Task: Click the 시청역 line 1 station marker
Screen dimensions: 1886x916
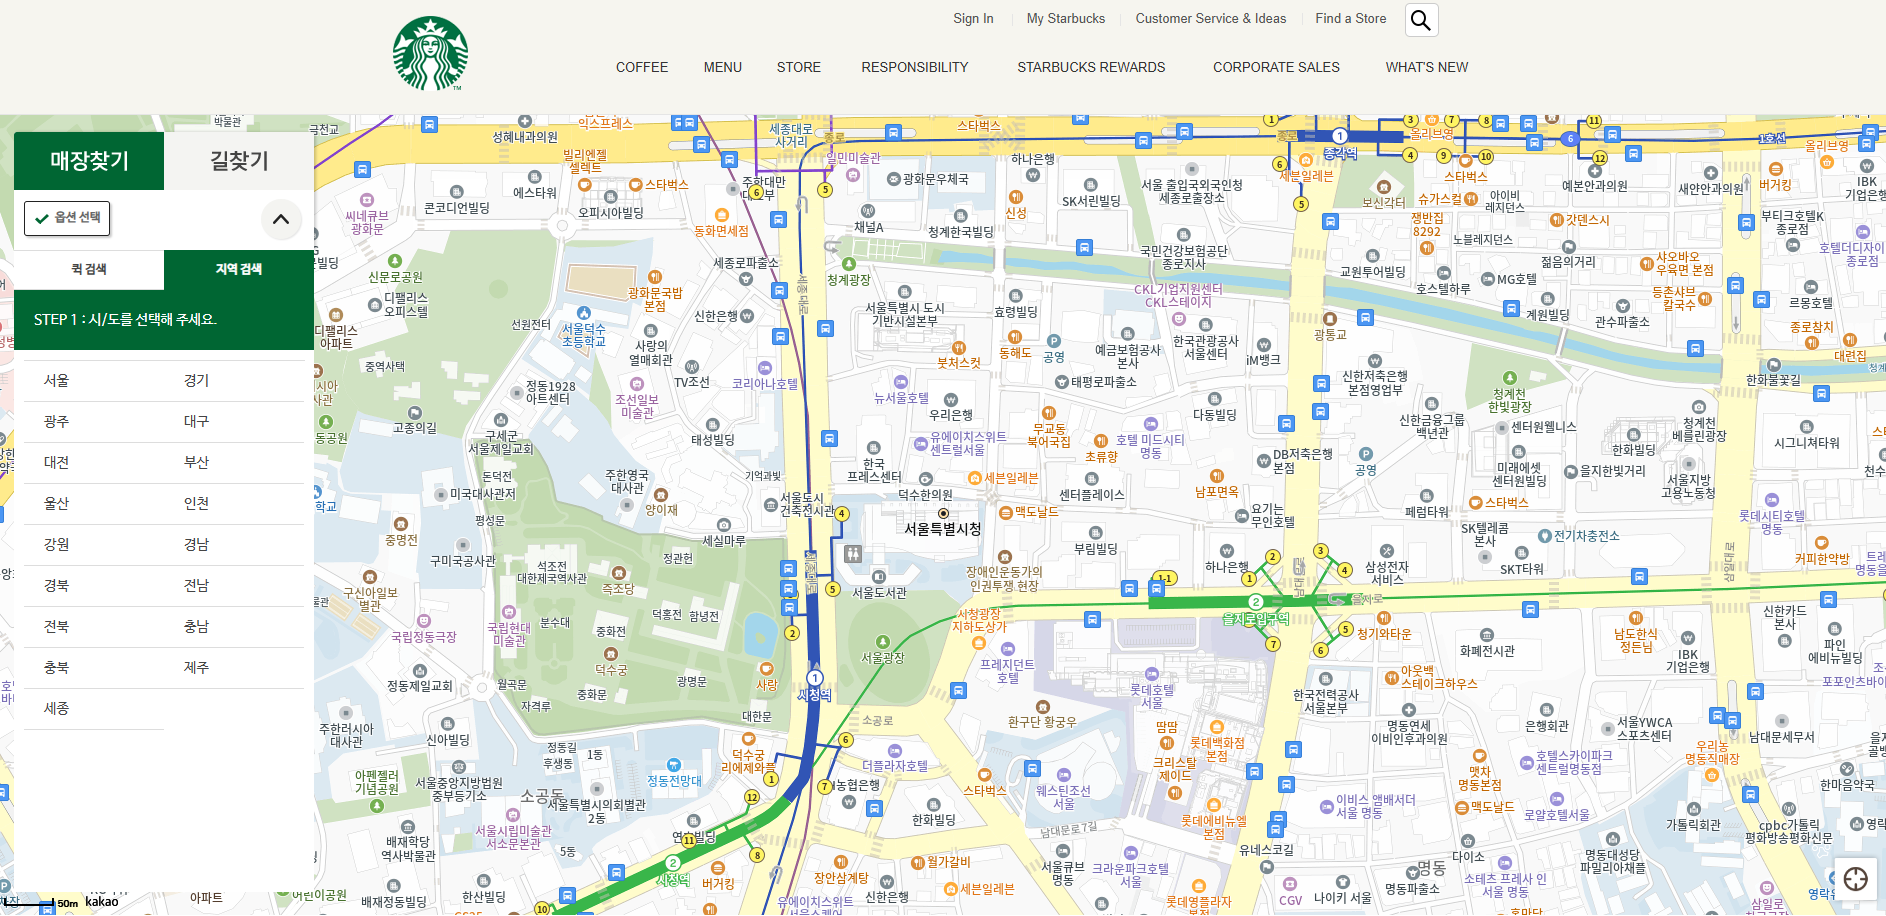Action: click(815, 678)
